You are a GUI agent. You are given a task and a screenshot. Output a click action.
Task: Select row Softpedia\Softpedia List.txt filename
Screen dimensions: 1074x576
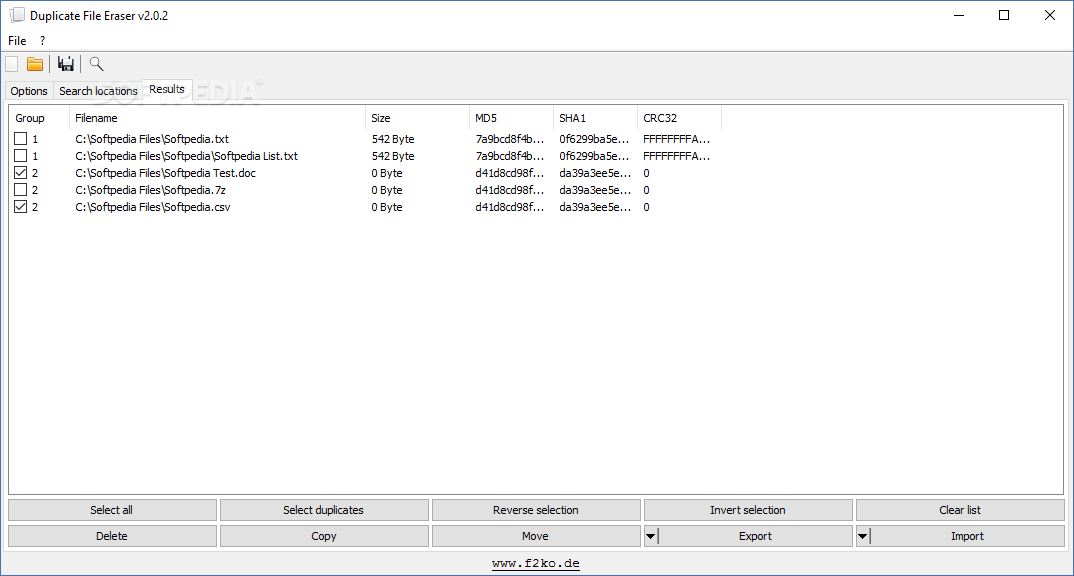tap(186, 156)
